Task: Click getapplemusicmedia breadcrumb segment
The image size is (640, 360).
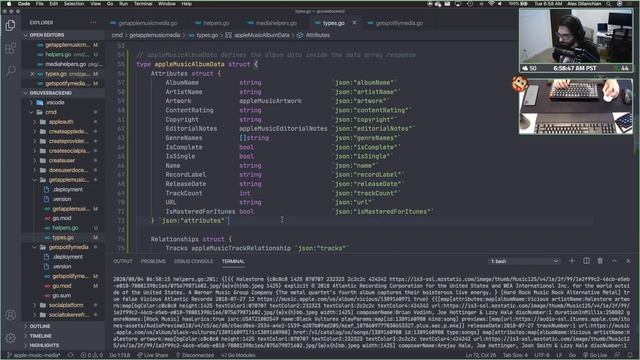Action: [x=155, y=35]
